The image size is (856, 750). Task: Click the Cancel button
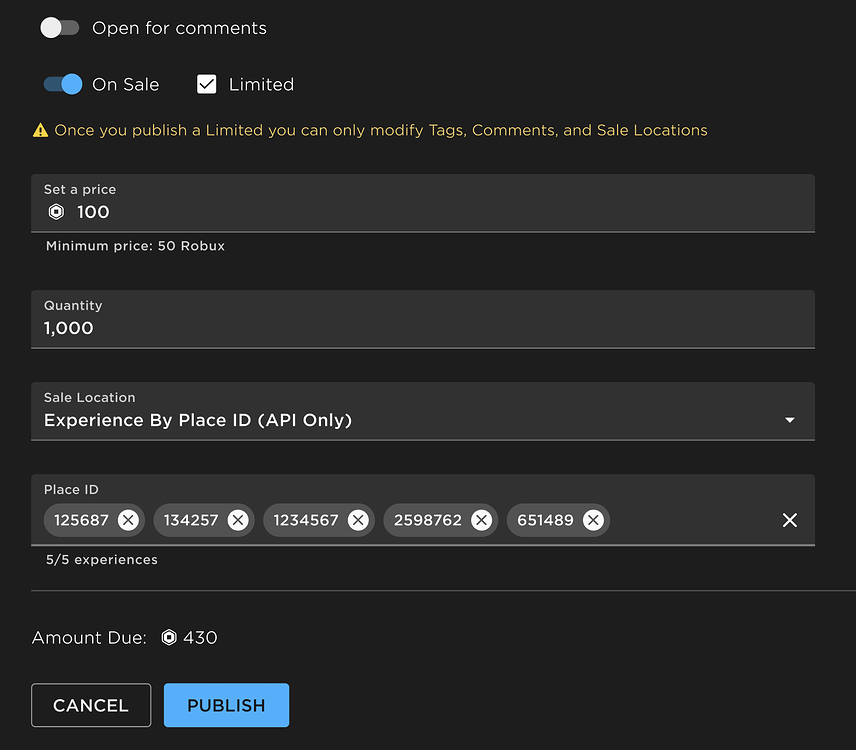pos(91,705)
